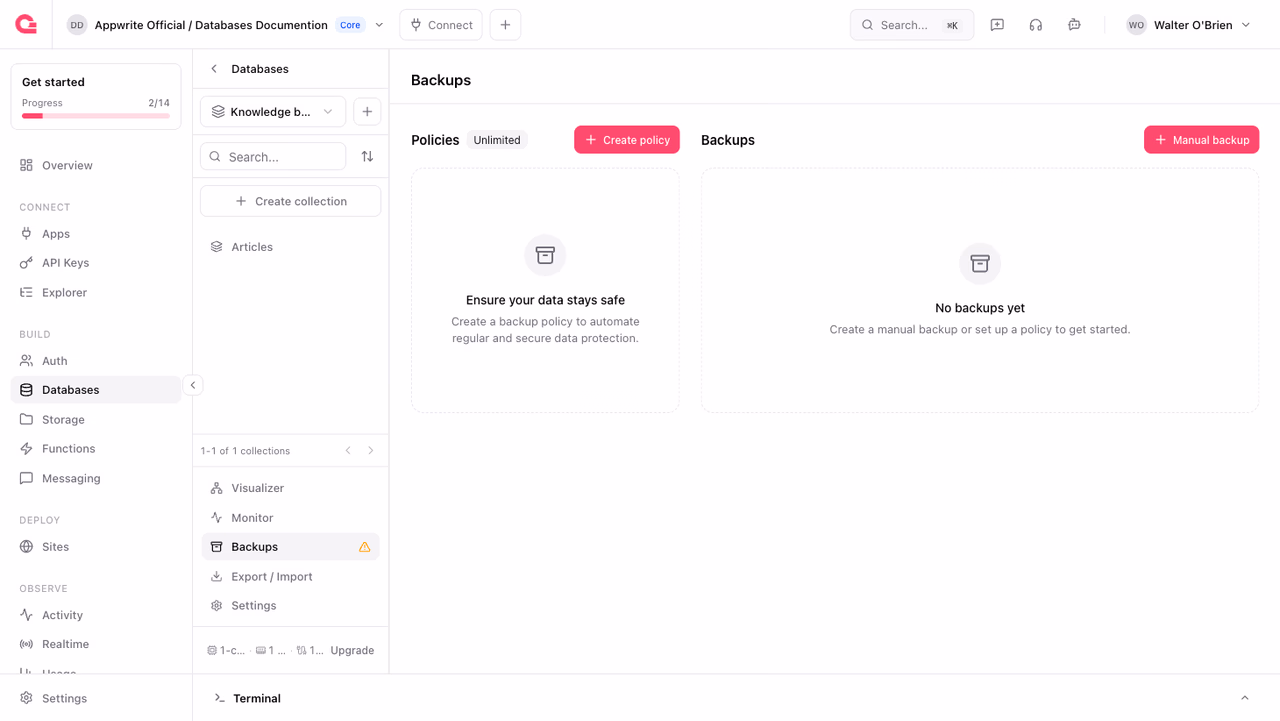Click the Connect button

441,25
